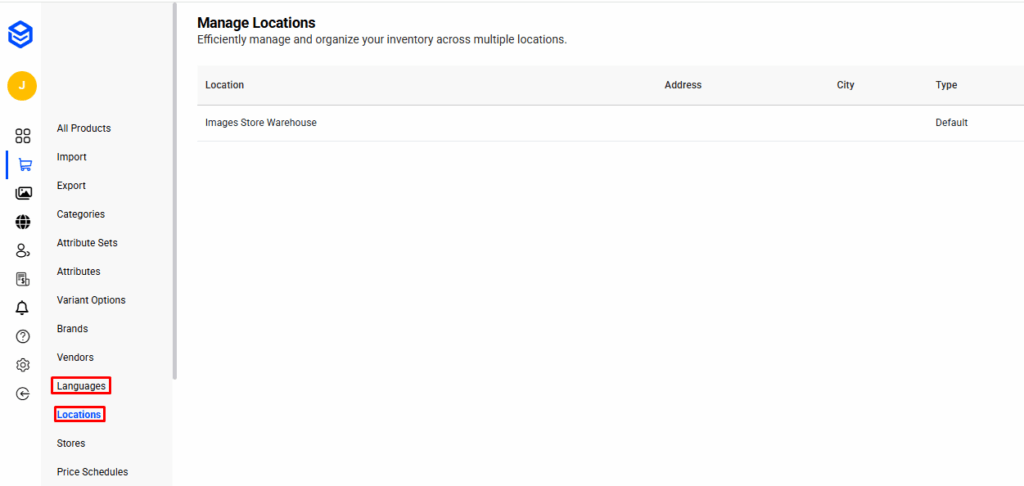Click the app logo at top of sidebar
The height and width of the screenshot is (486, 1024).
(x=21, y=35)
